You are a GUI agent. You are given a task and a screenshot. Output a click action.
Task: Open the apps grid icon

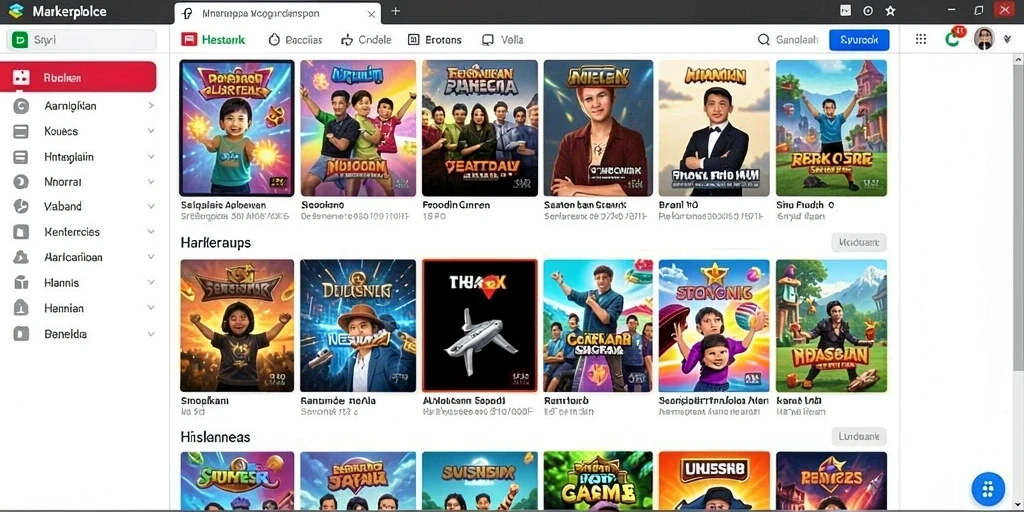coord(921,39)
